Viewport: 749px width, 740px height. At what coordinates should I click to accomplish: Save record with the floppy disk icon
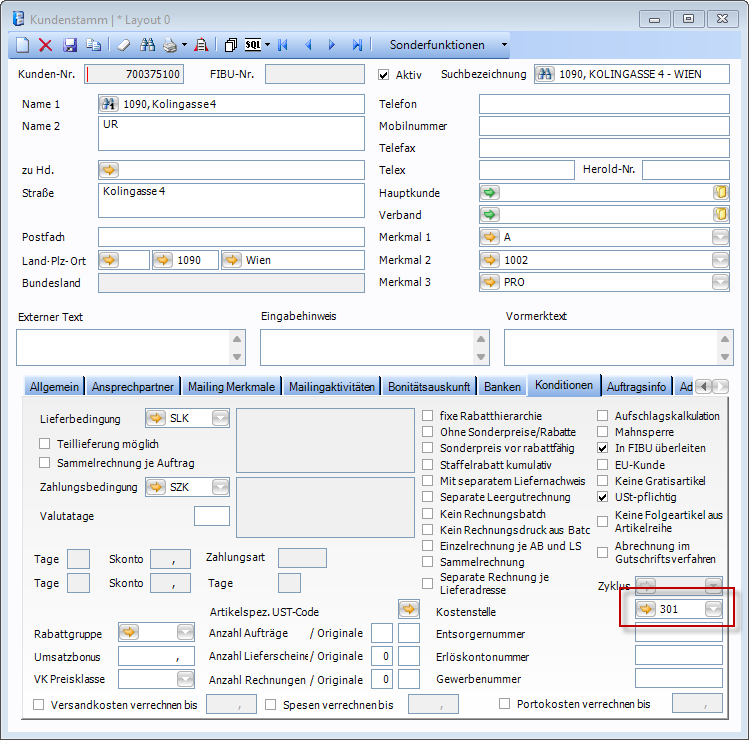coord(70,45)
